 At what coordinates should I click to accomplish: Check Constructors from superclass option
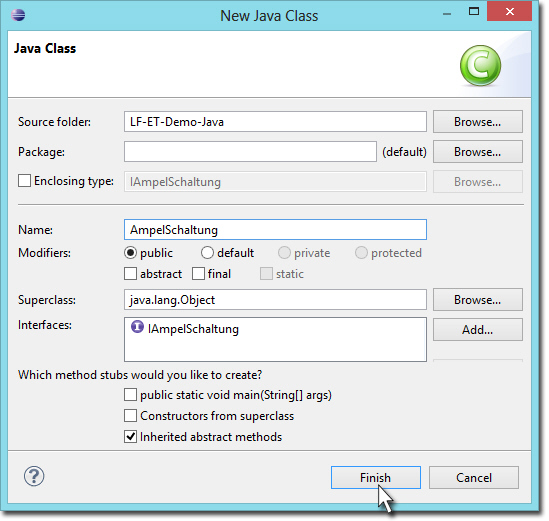click(x=130, y=416)
